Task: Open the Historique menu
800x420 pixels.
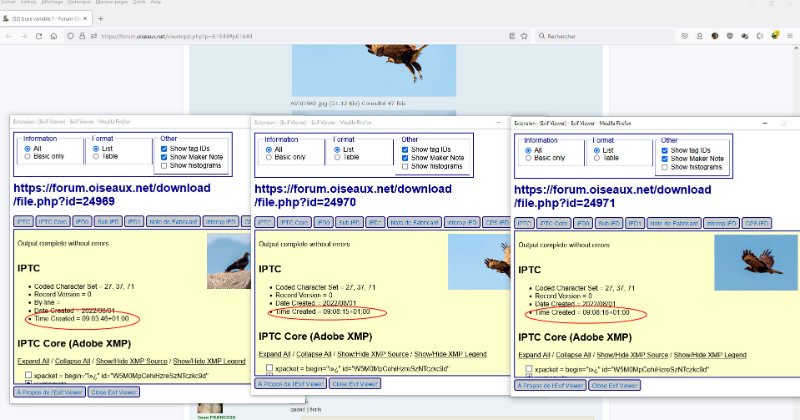Action: coord(79,2)
